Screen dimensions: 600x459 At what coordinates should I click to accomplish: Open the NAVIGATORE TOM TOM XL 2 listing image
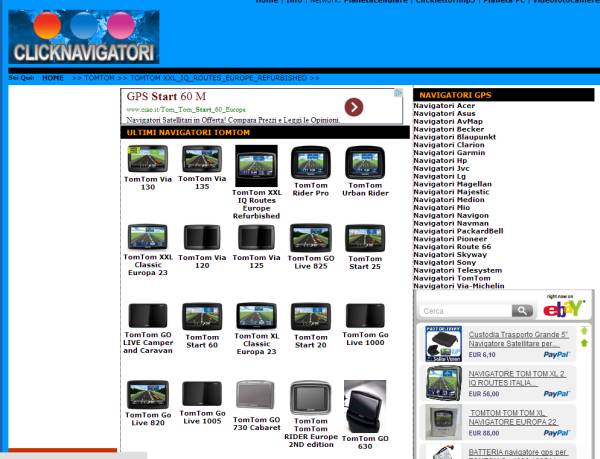[x=443, y=383]
